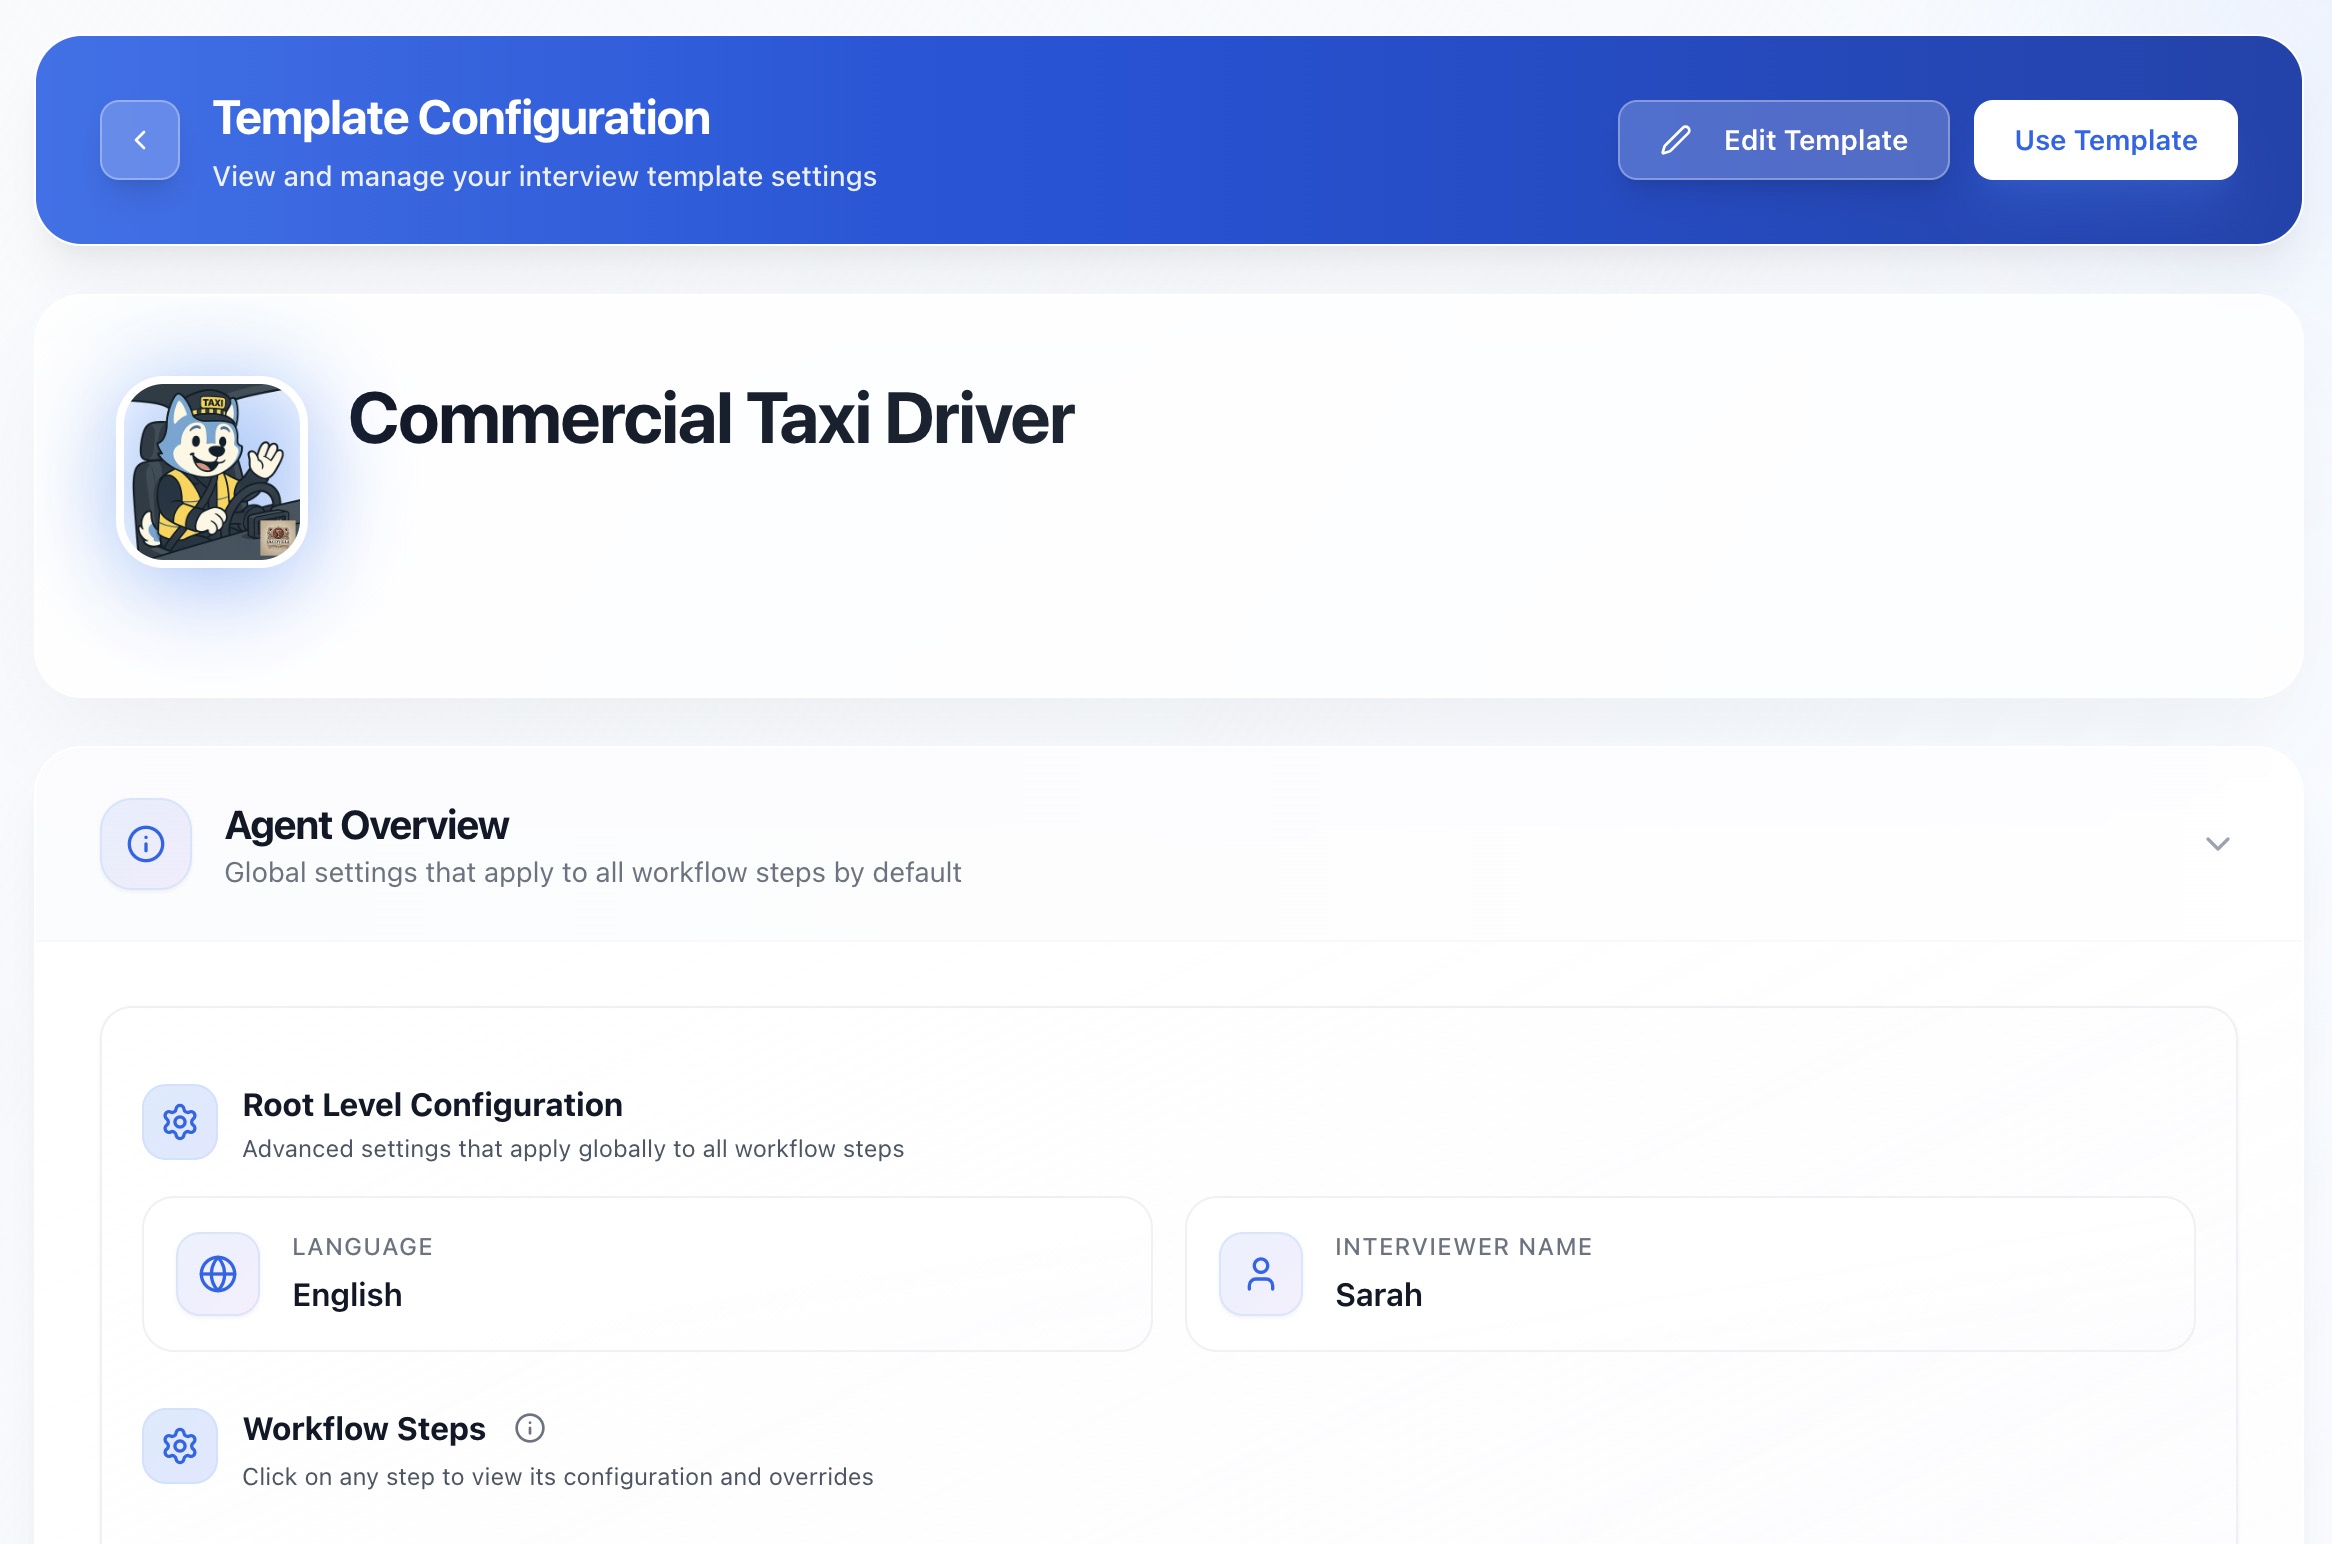2332x1544 pixels.
Task: Click the Root Level Configuration gear icon
Action: click(180, 1122)
